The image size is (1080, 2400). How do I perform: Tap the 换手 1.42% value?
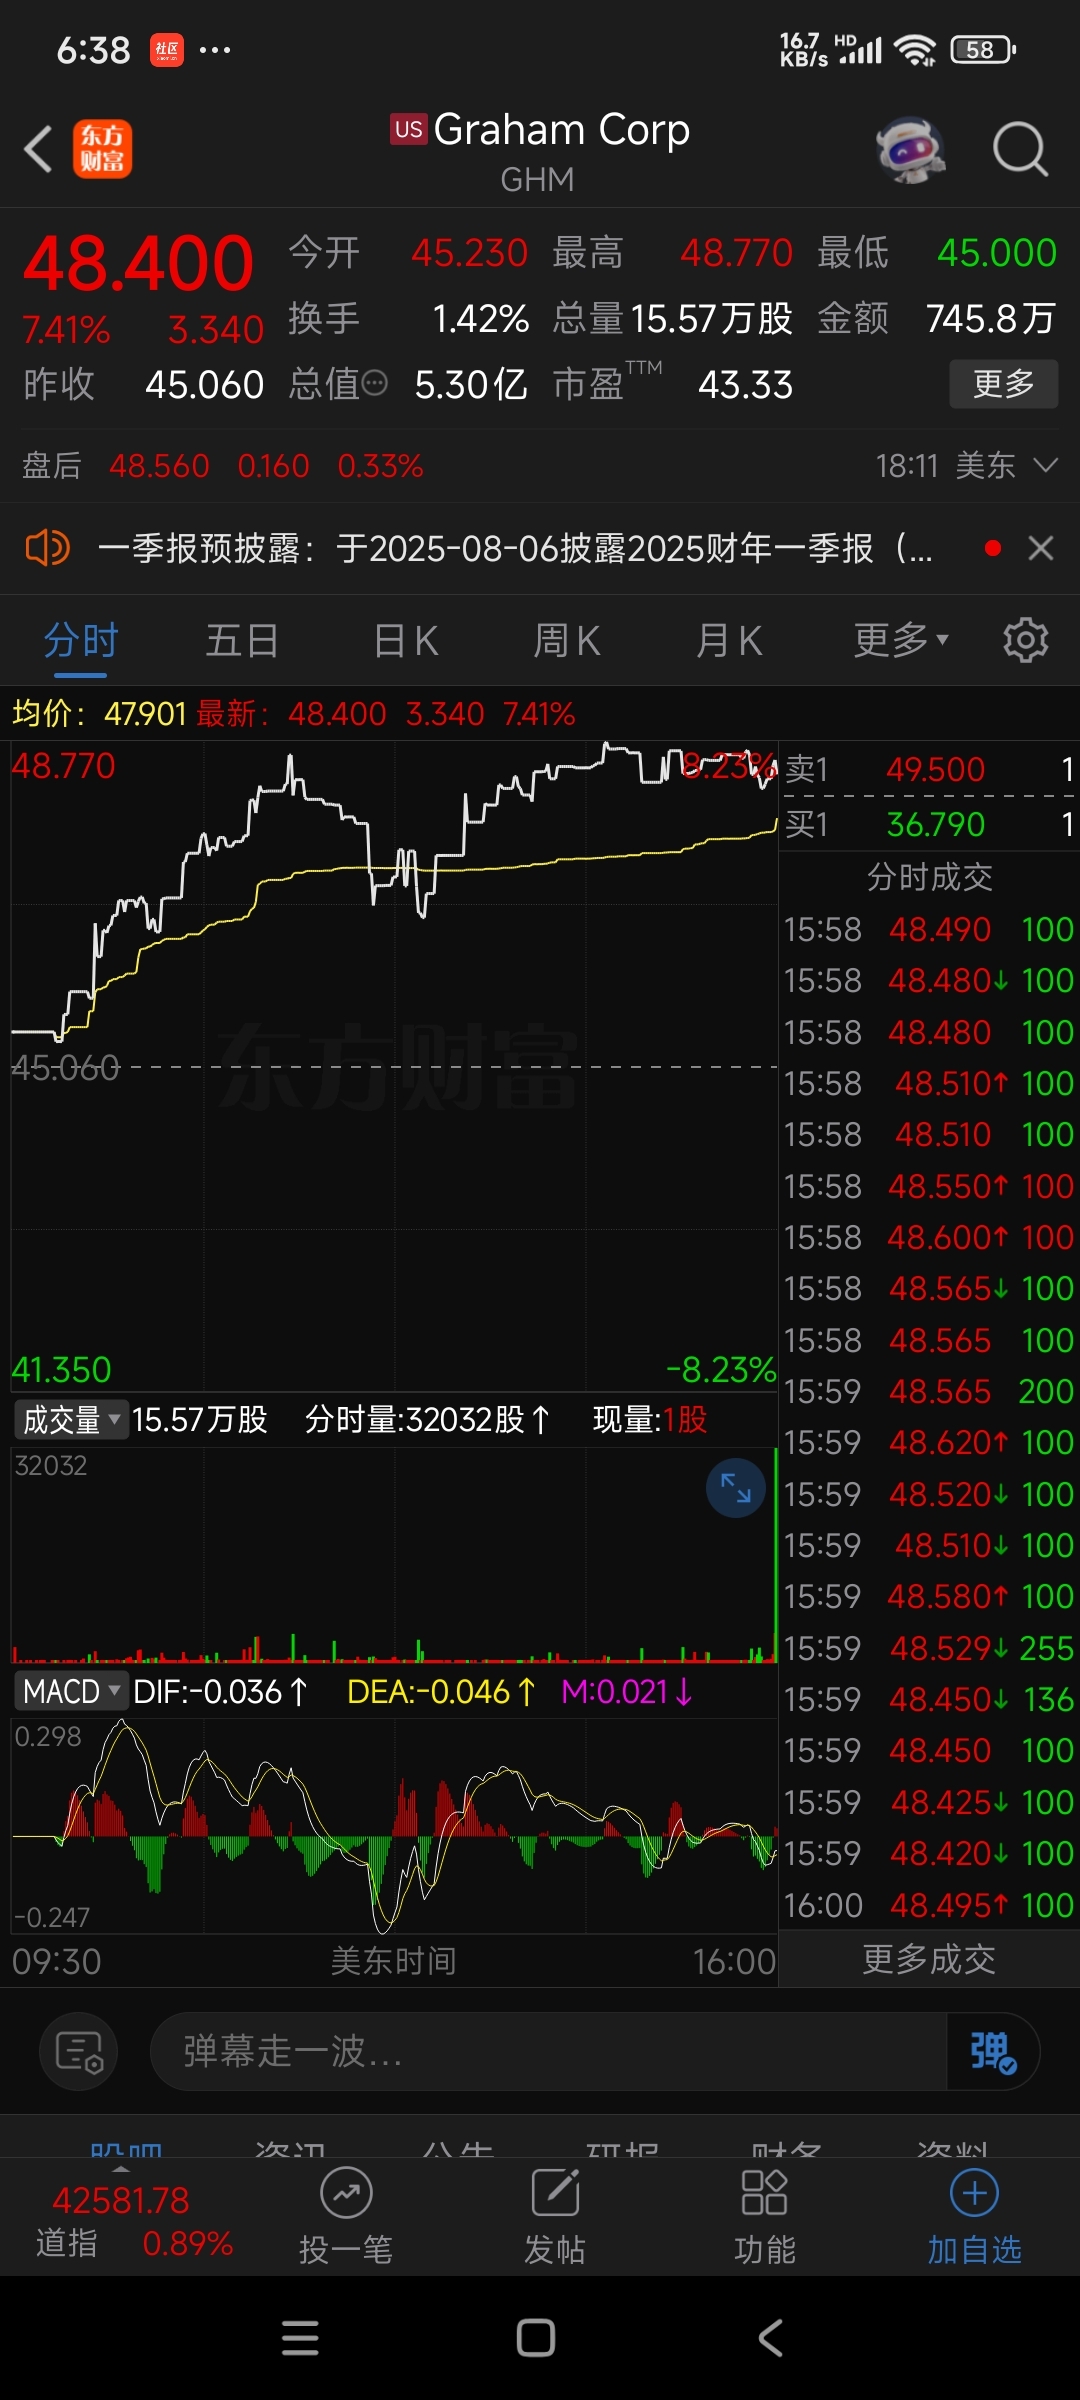coord(480,319)
